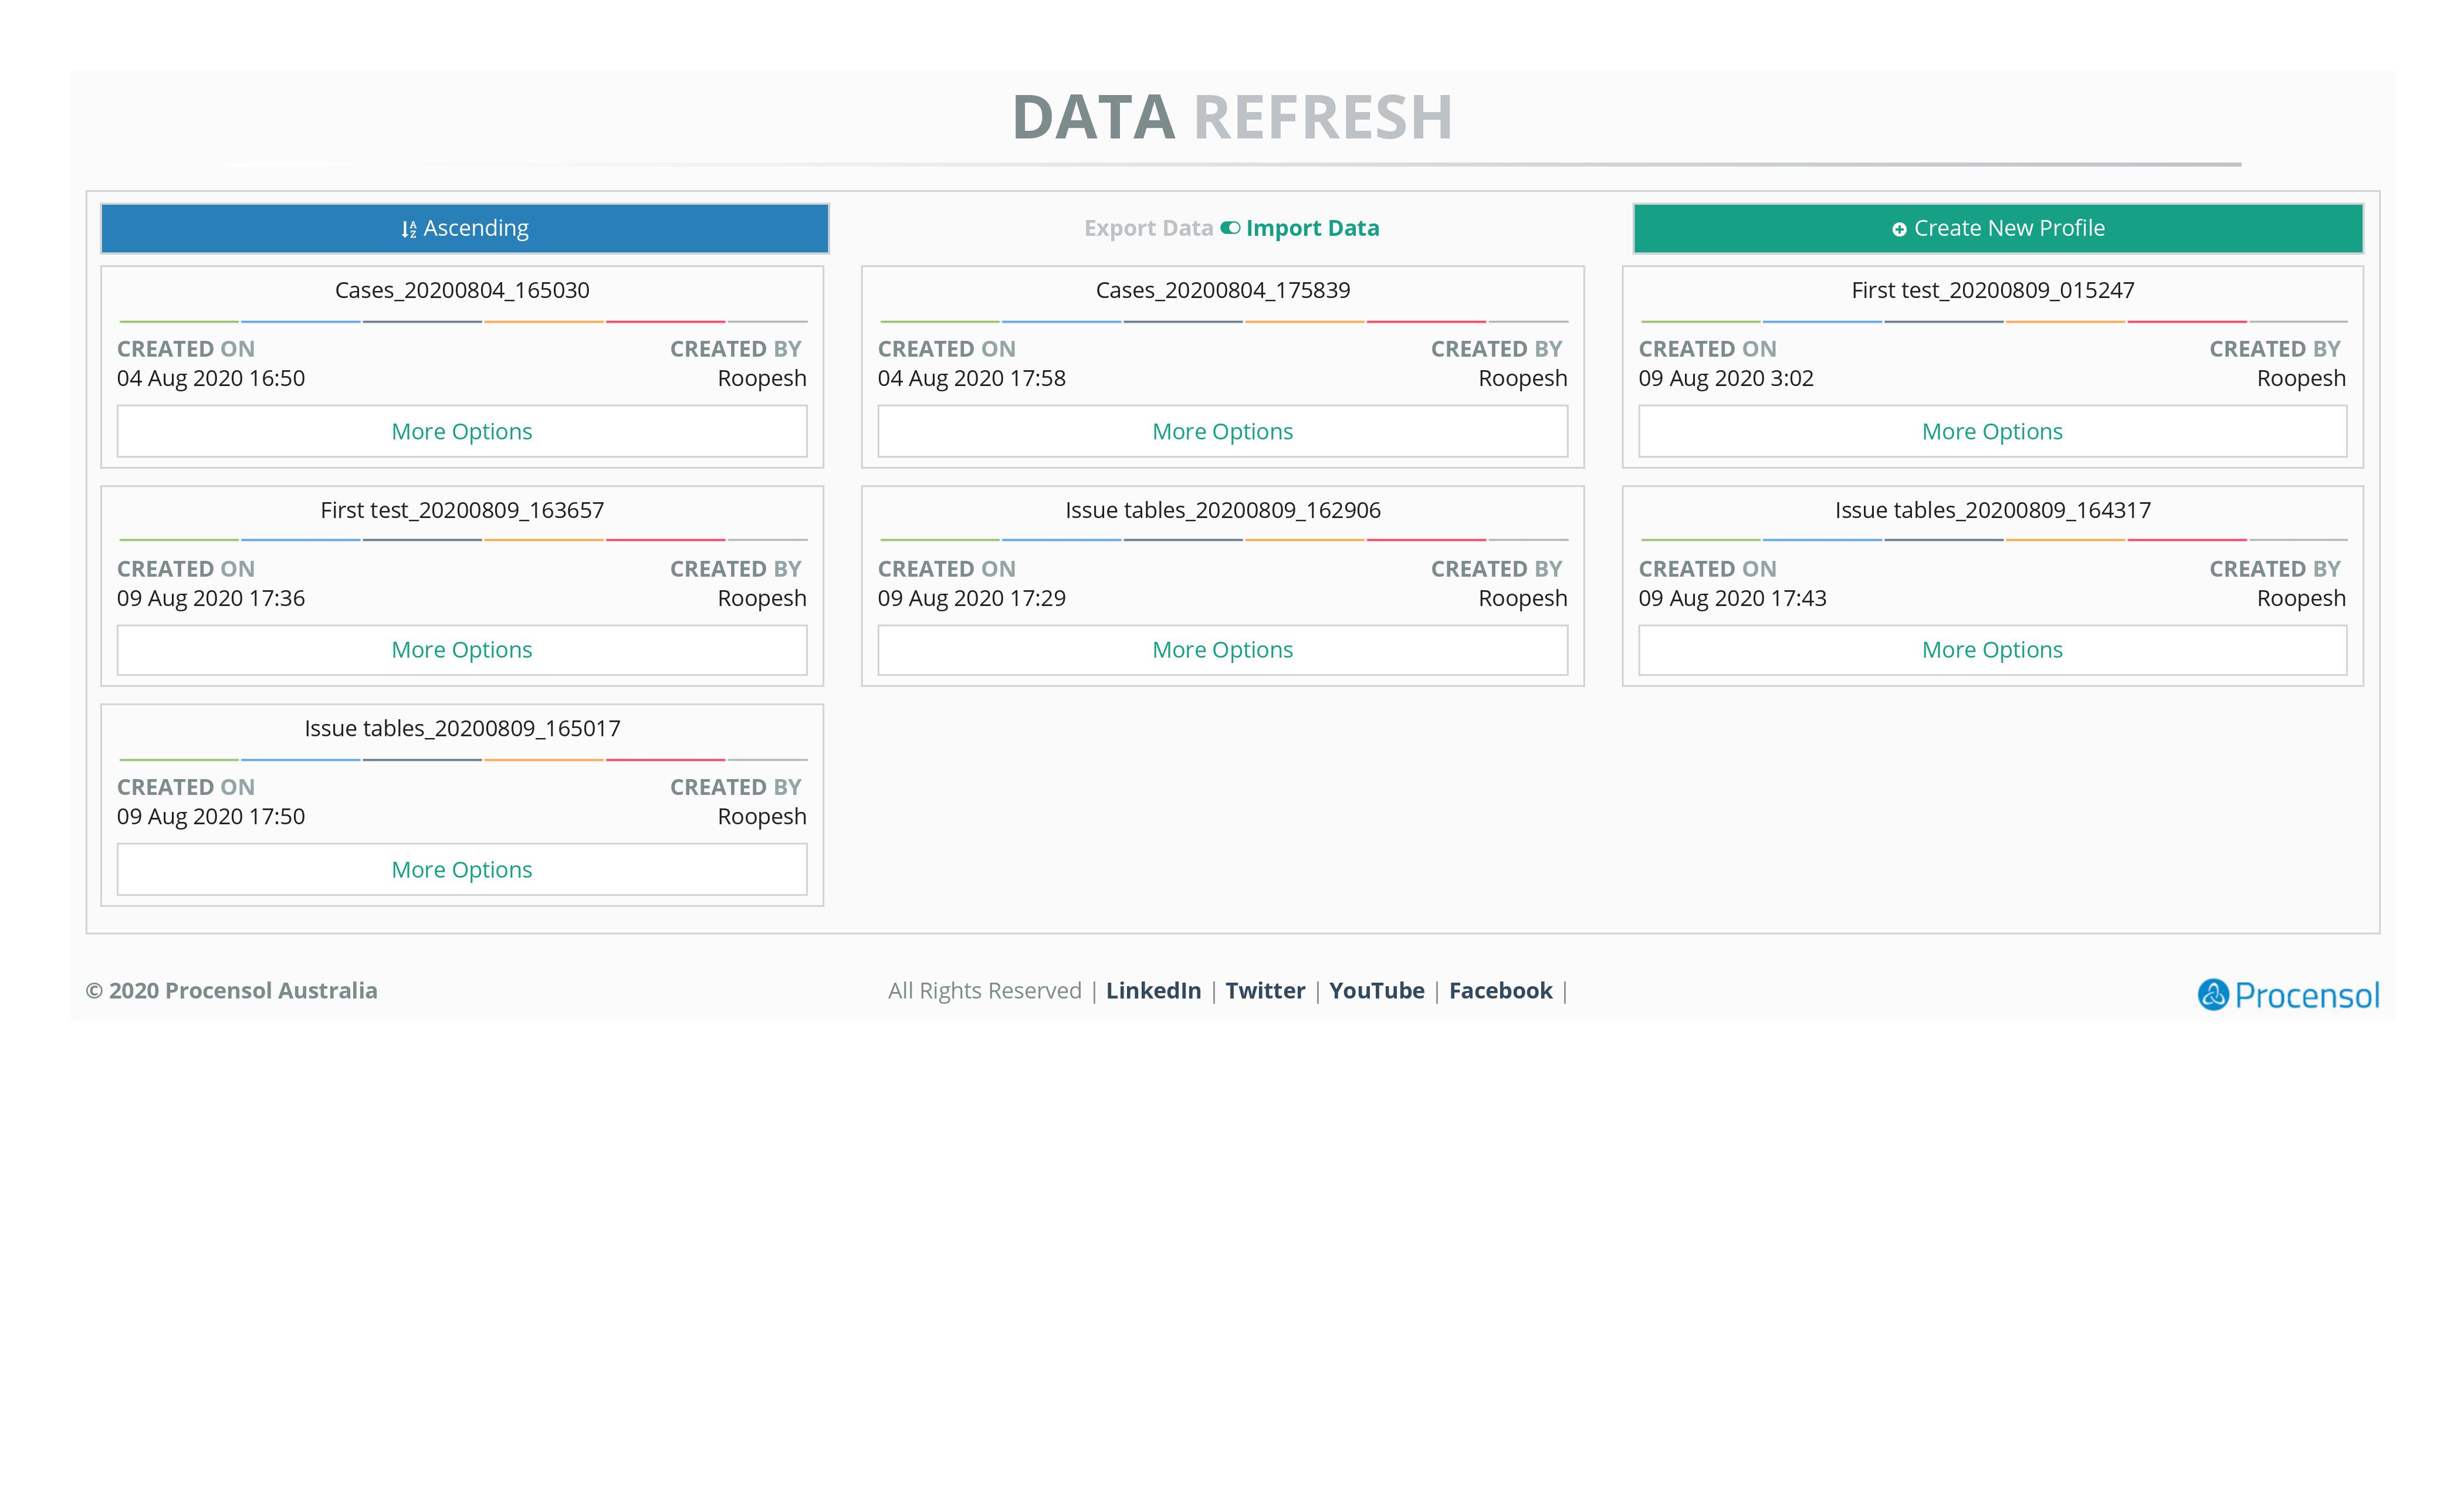Viewport: 2464px width, 1496px height.
Task: Expand More Options for Cases_20200804_175839
Action: 1222,431
